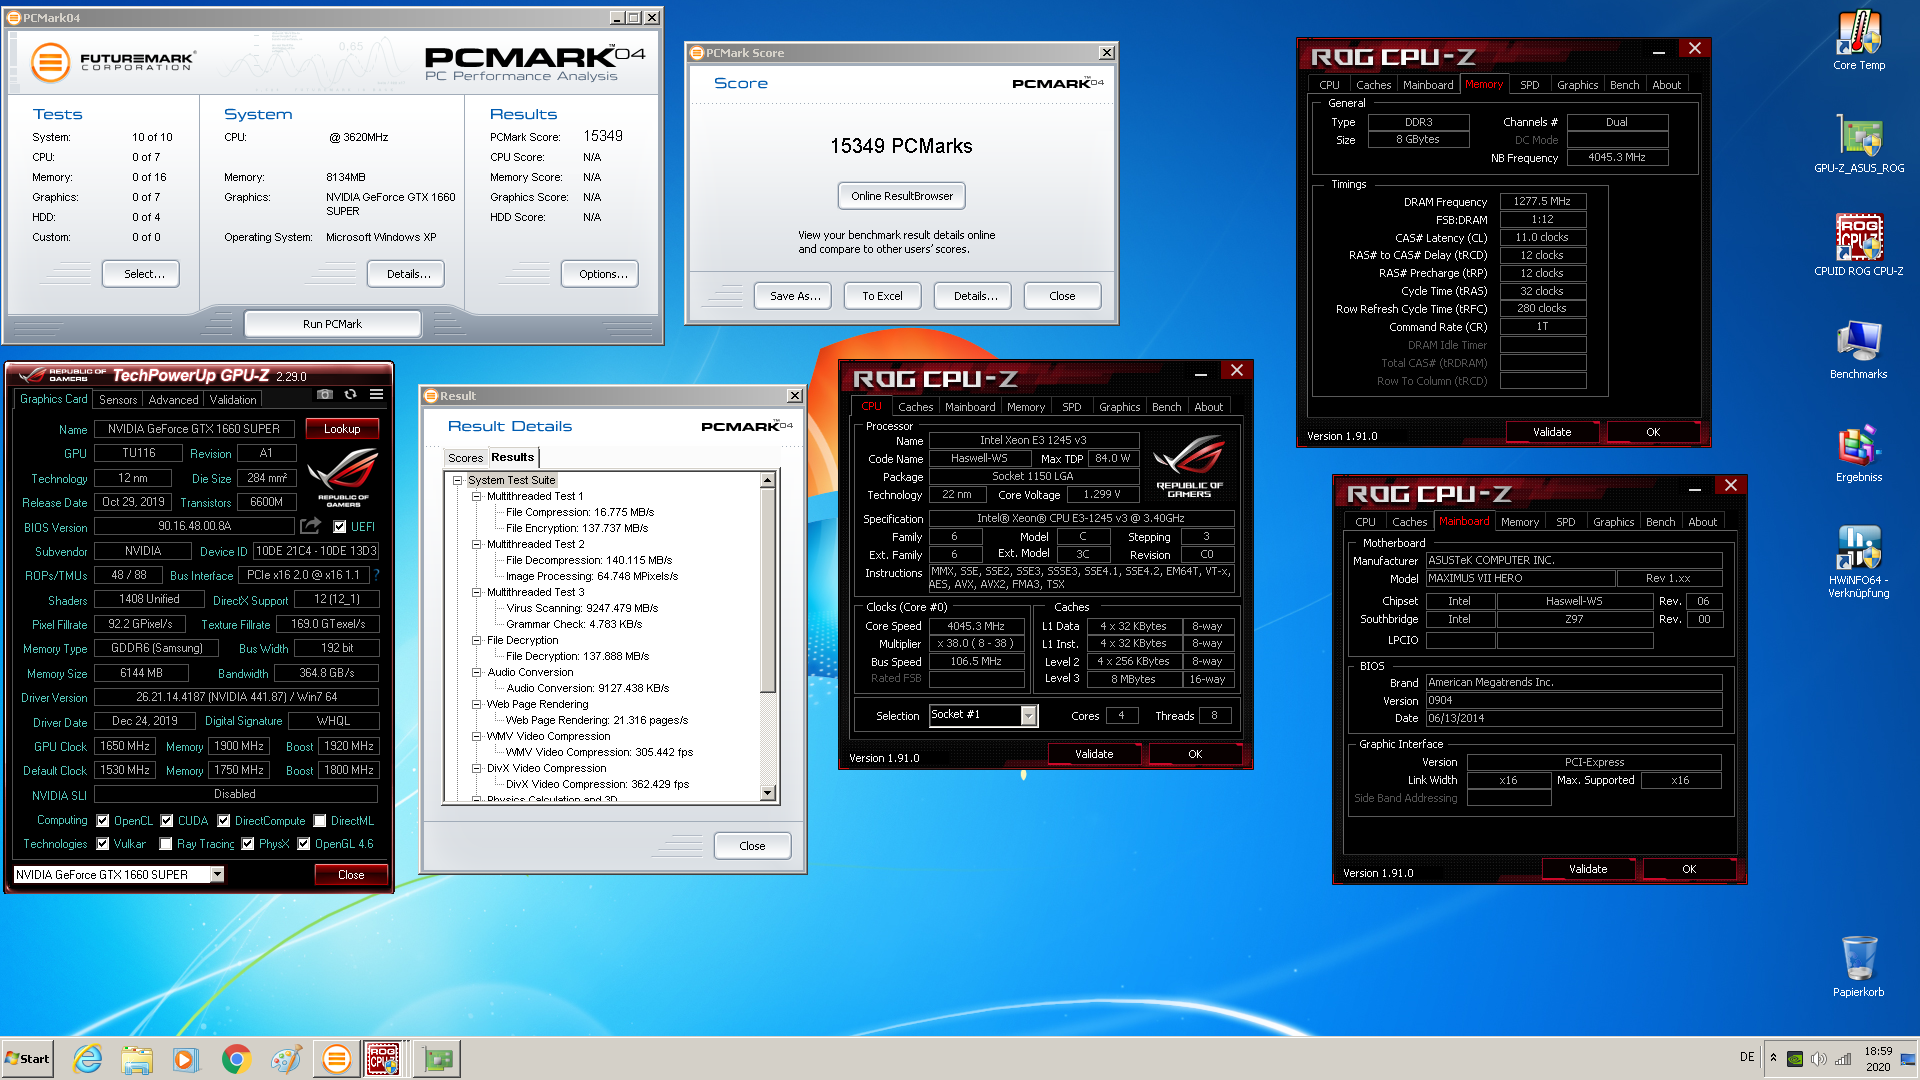
Task: Toggle the Vulkan checkbox
Action: coord(102,844)
